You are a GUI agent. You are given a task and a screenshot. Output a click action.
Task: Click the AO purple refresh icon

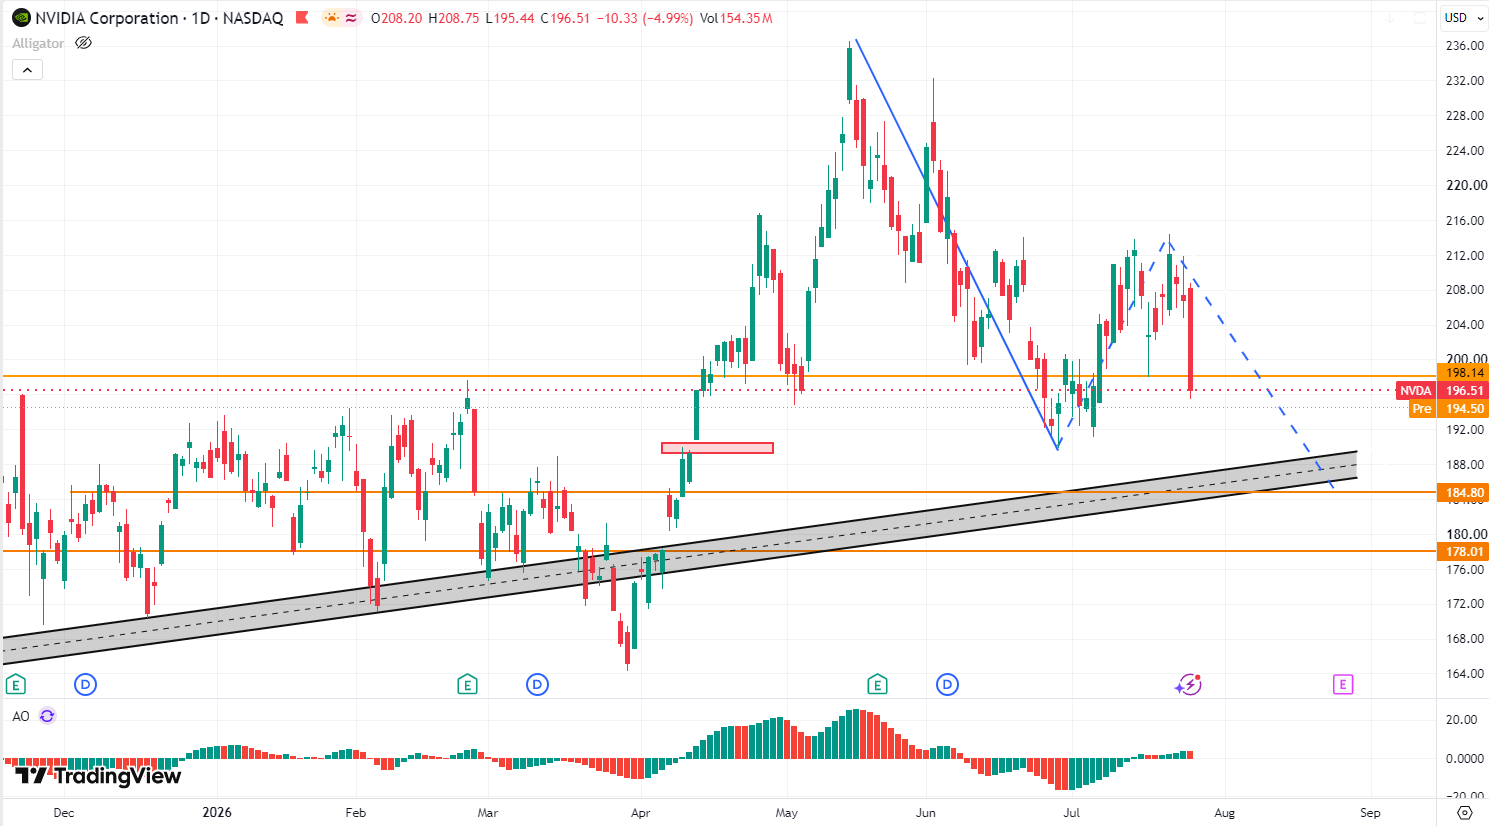pyautogui.click(x=47, y=716)
